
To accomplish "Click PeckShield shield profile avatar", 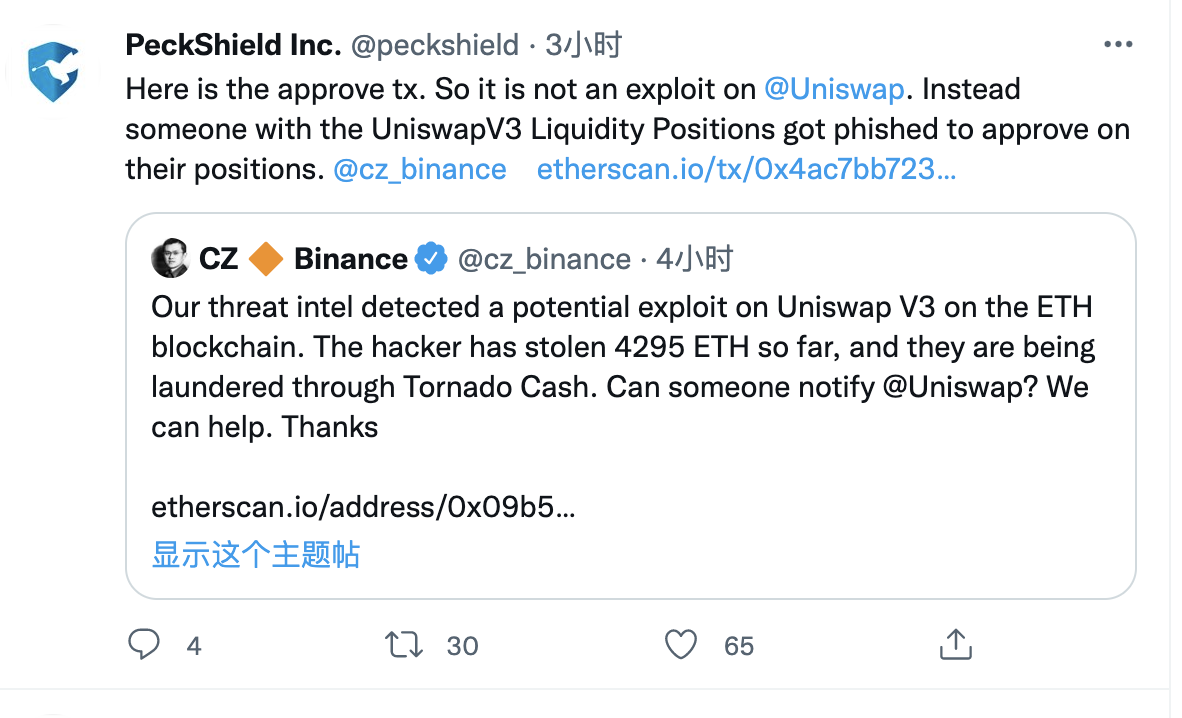I will (53, 72).
